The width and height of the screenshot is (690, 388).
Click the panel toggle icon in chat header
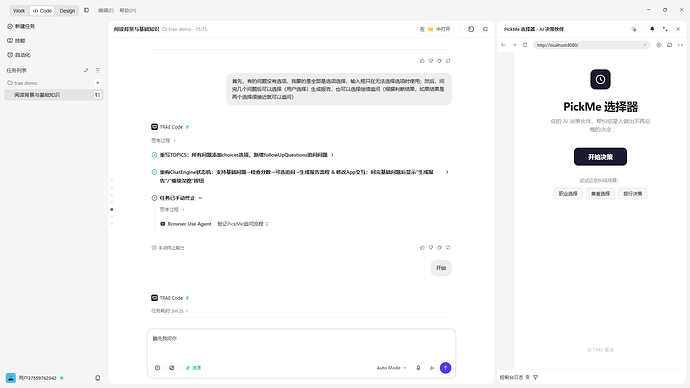485,29
